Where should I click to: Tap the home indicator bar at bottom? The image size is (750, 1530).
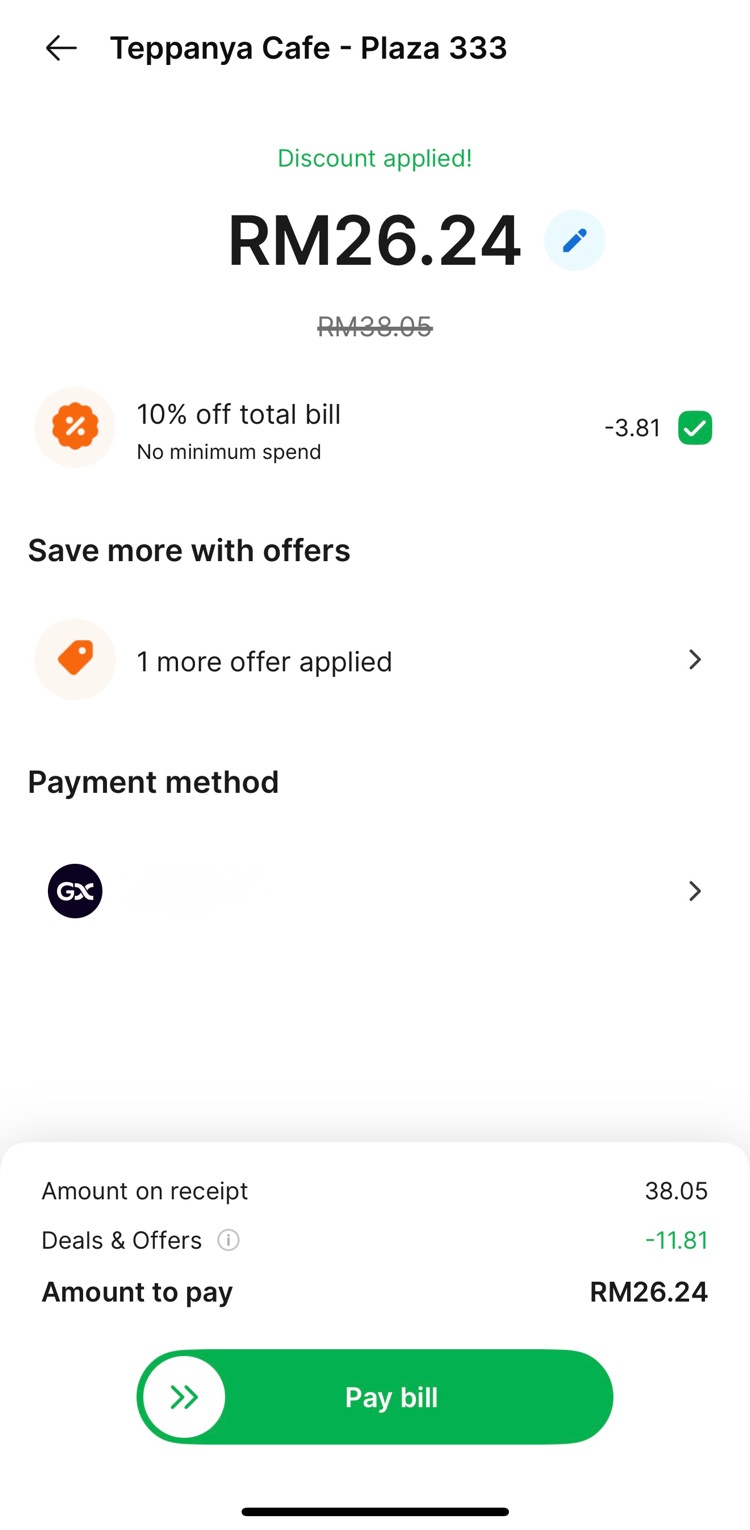tap(375, 1511)
